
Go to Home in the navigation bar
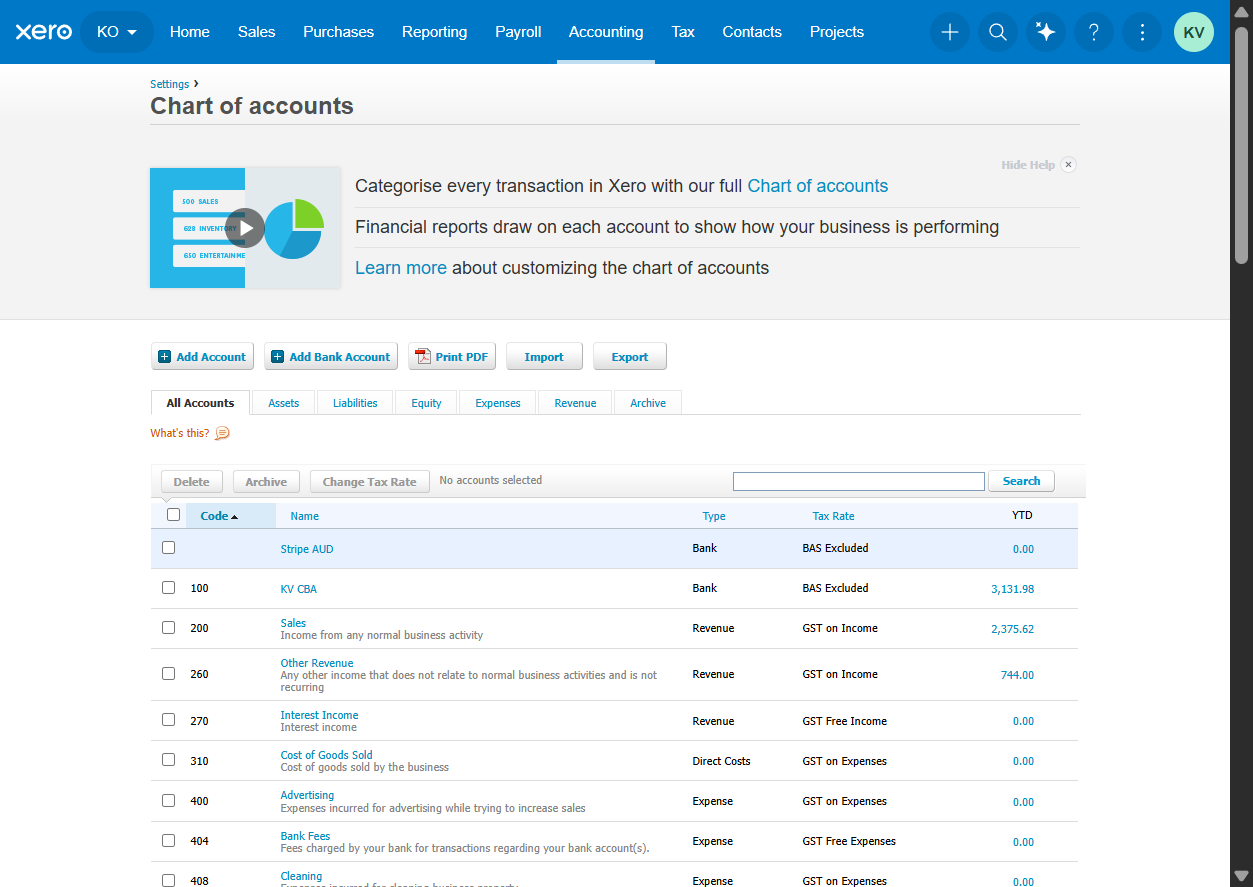pyautogui.click(x=190, y=32)
